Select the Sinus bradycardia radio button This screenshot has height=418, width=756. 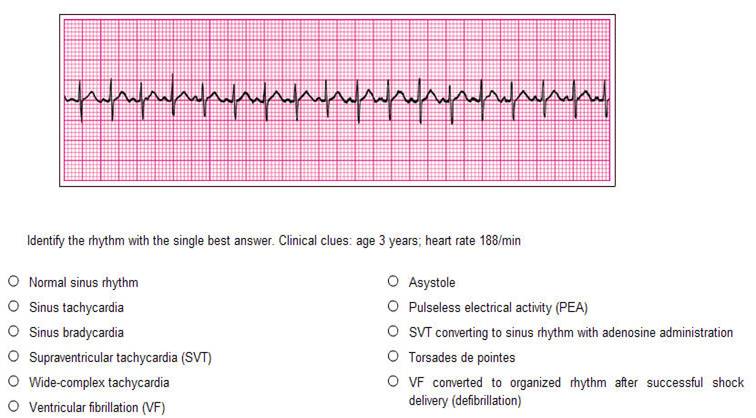[x=14, y=331]
